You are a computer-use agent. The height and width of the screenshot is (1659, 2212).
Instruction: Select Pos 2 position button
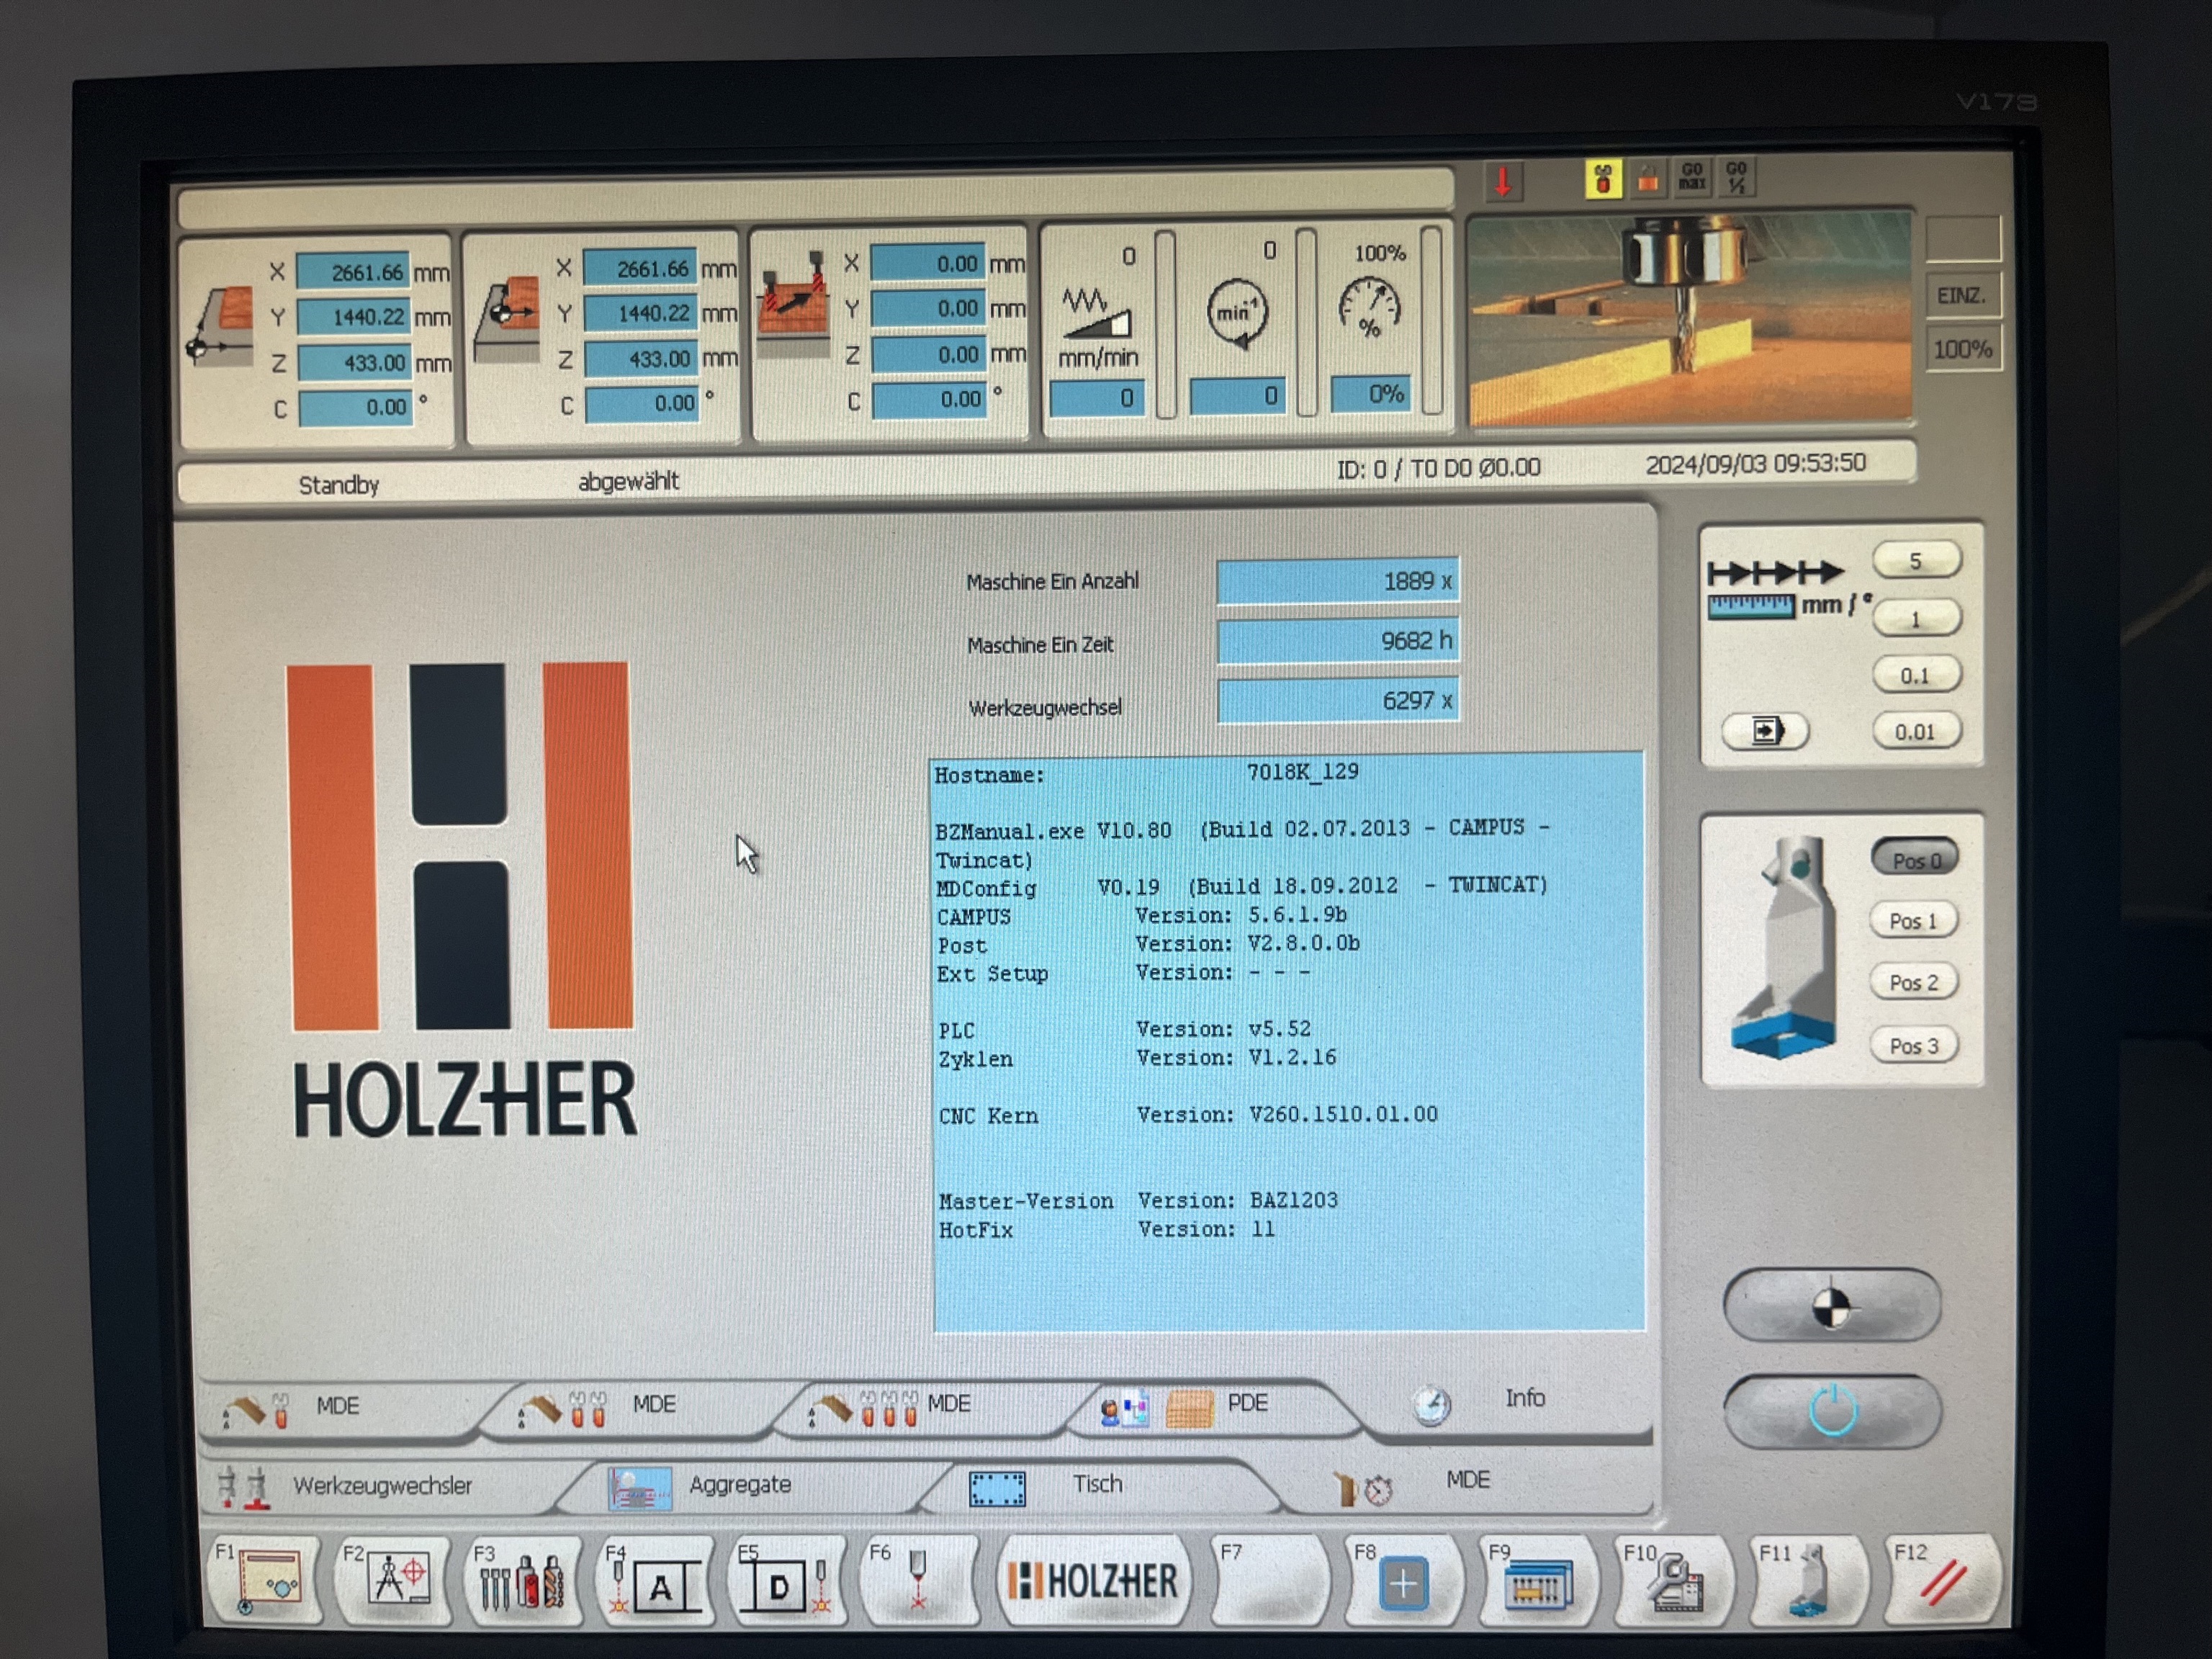pyautogui.click(x=1913, y=983)
